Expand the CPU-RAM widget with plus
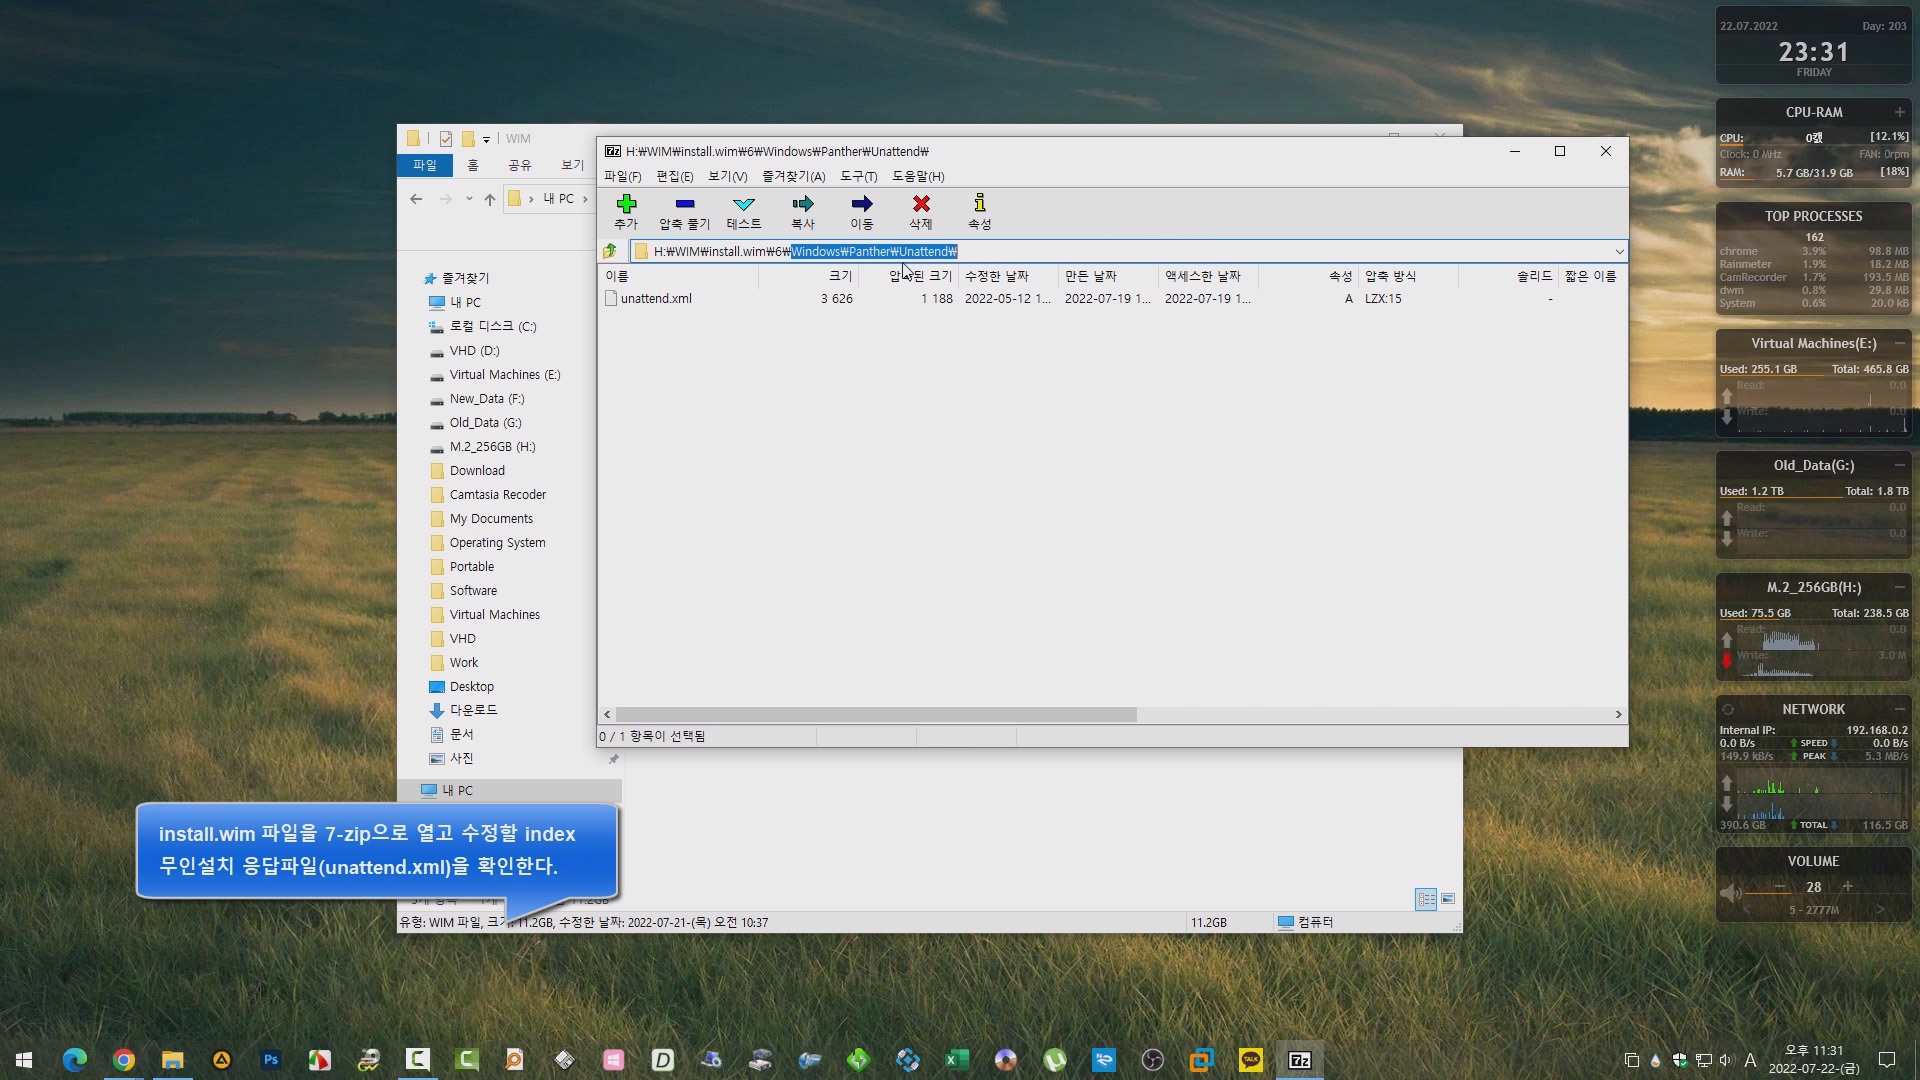 tap(1899, 112)
